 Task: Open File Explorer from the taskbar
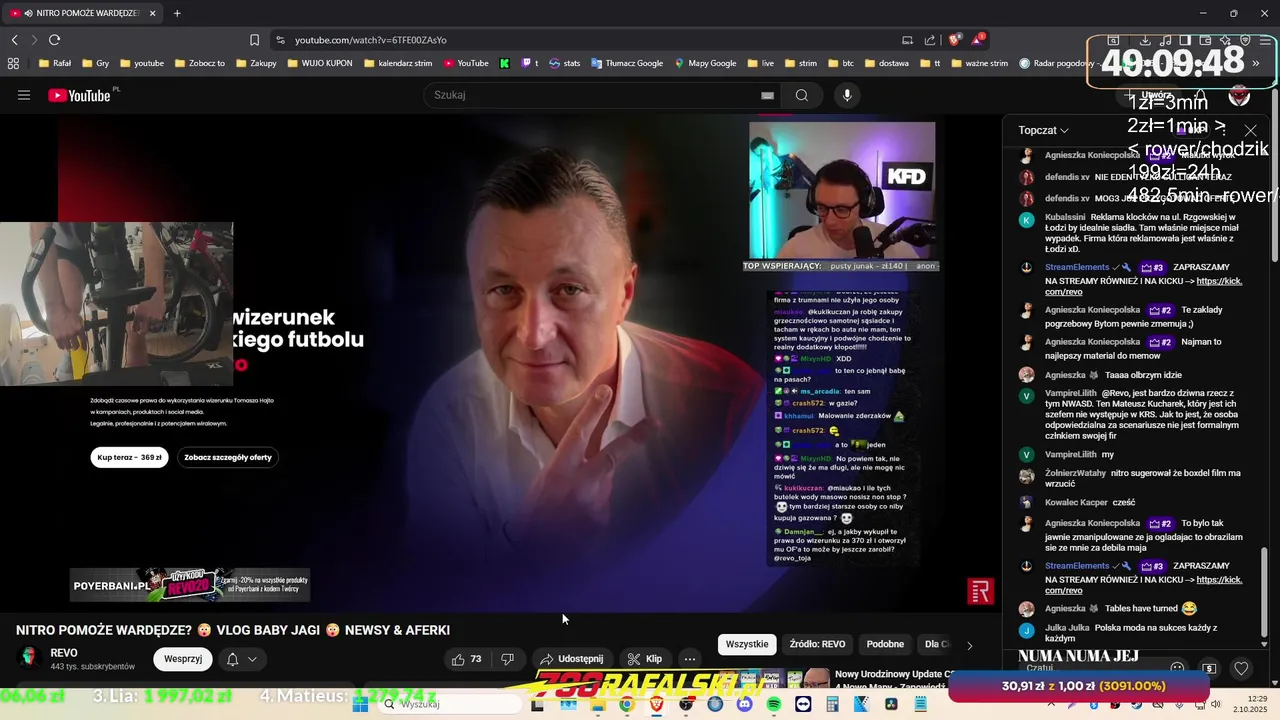(597, 704)
